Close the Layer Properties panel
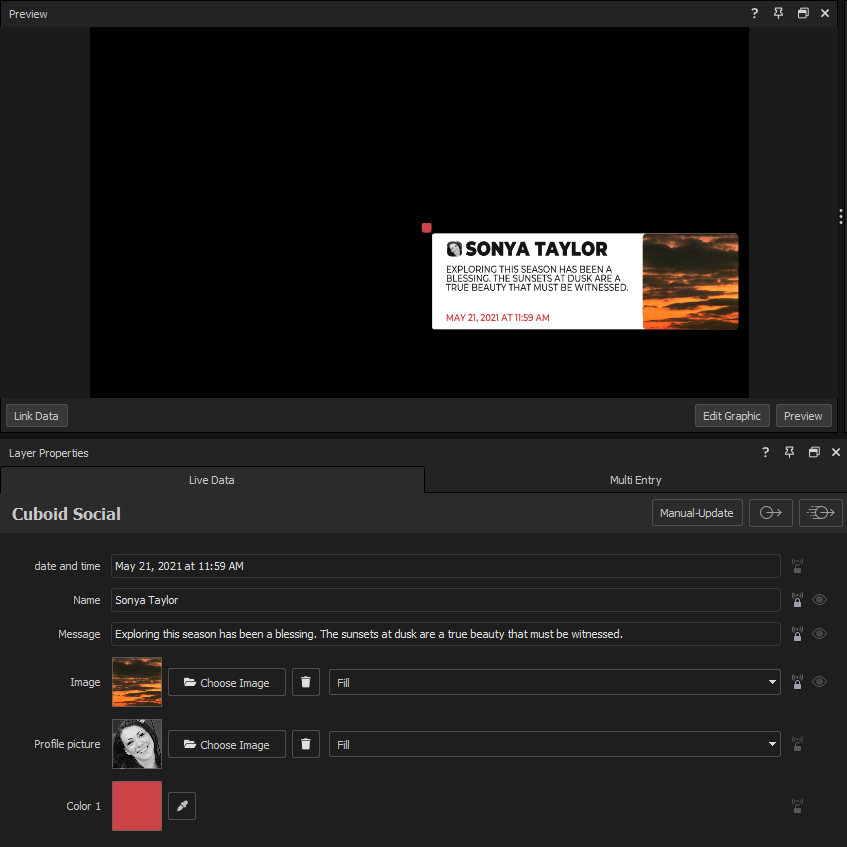Viewport: 847px width, 847px height. point(836,452)
